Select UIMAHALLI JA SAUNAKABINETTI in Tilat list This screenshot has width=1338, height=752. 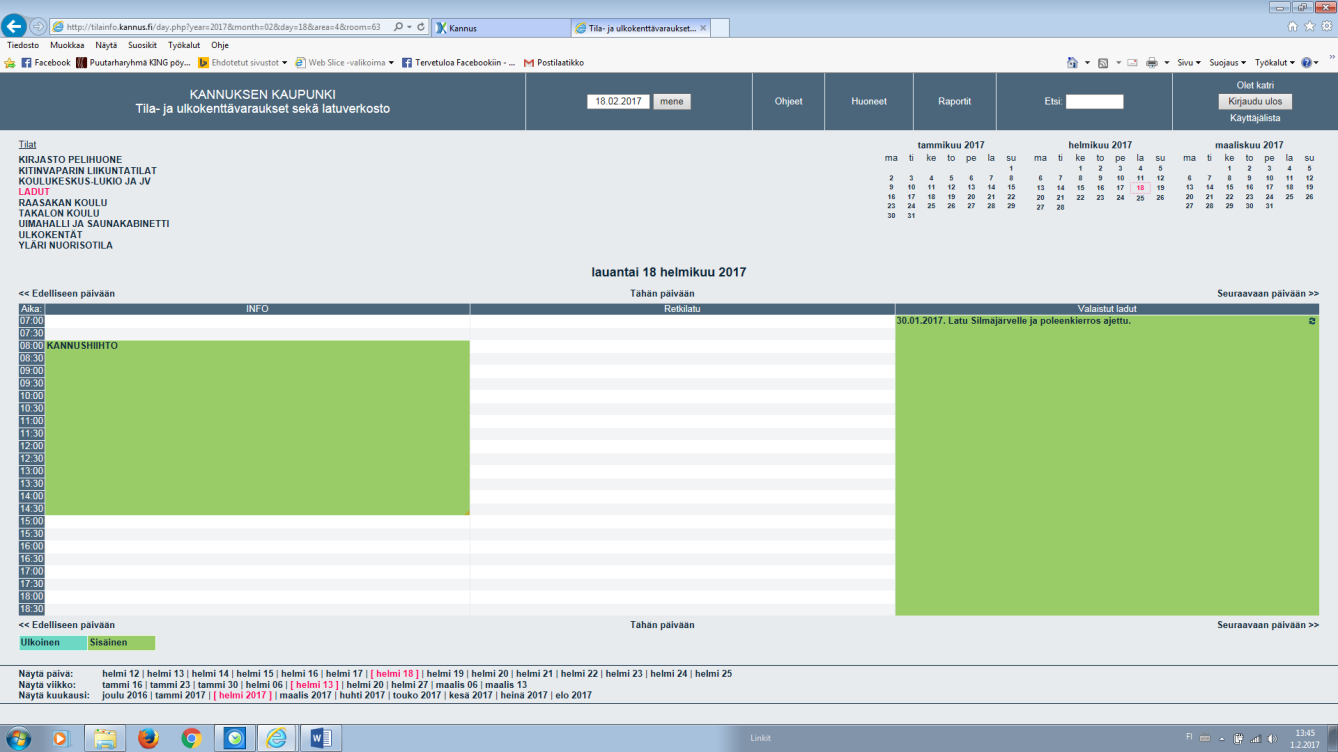click(x=94, y=224)
